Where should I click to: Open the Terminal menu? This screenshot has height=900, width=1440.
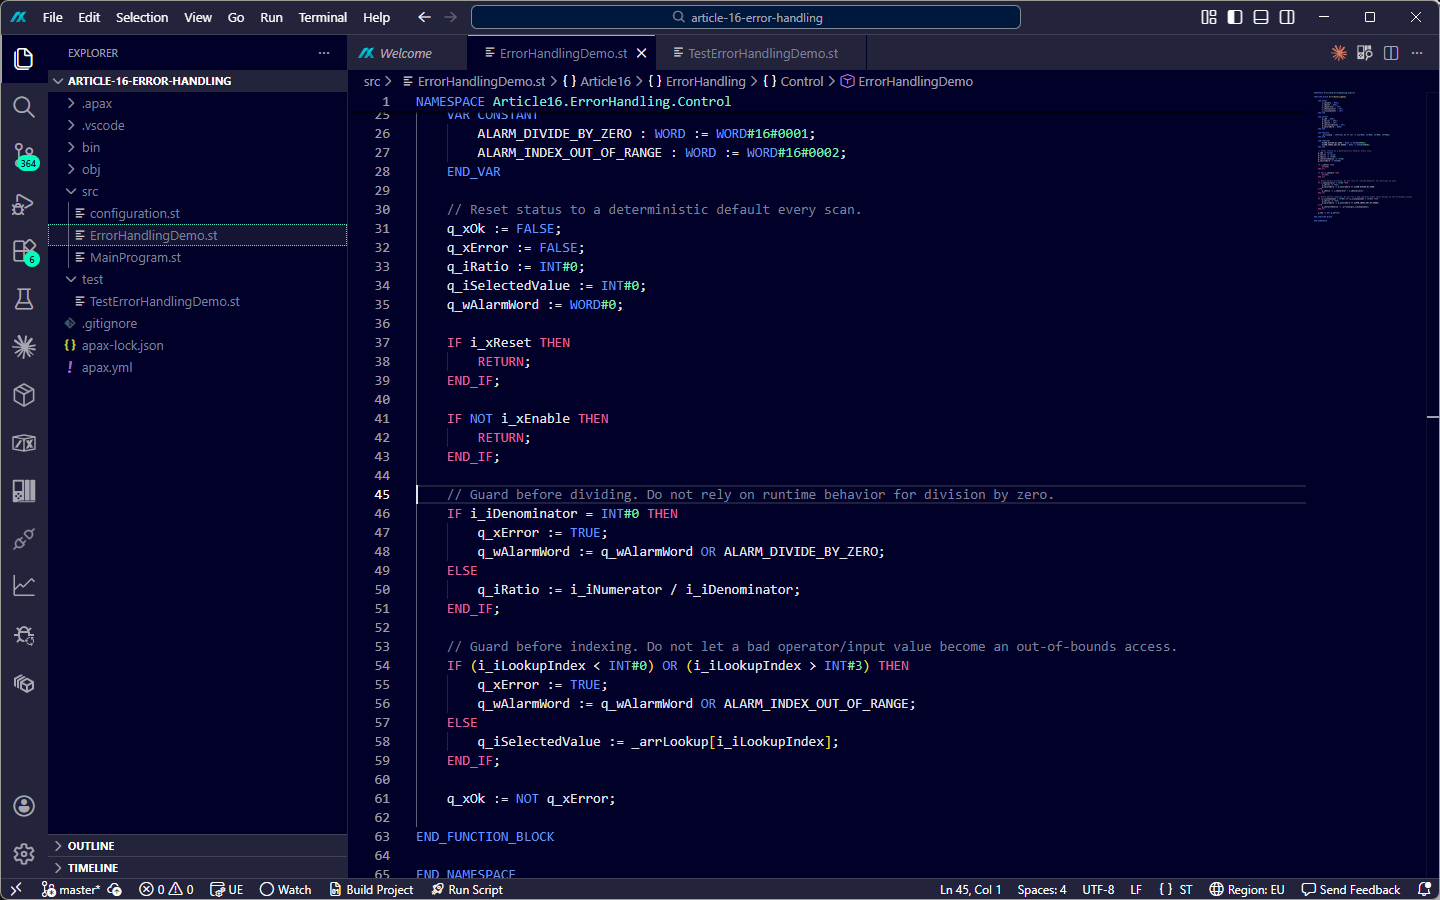click(x=322, y=17)
